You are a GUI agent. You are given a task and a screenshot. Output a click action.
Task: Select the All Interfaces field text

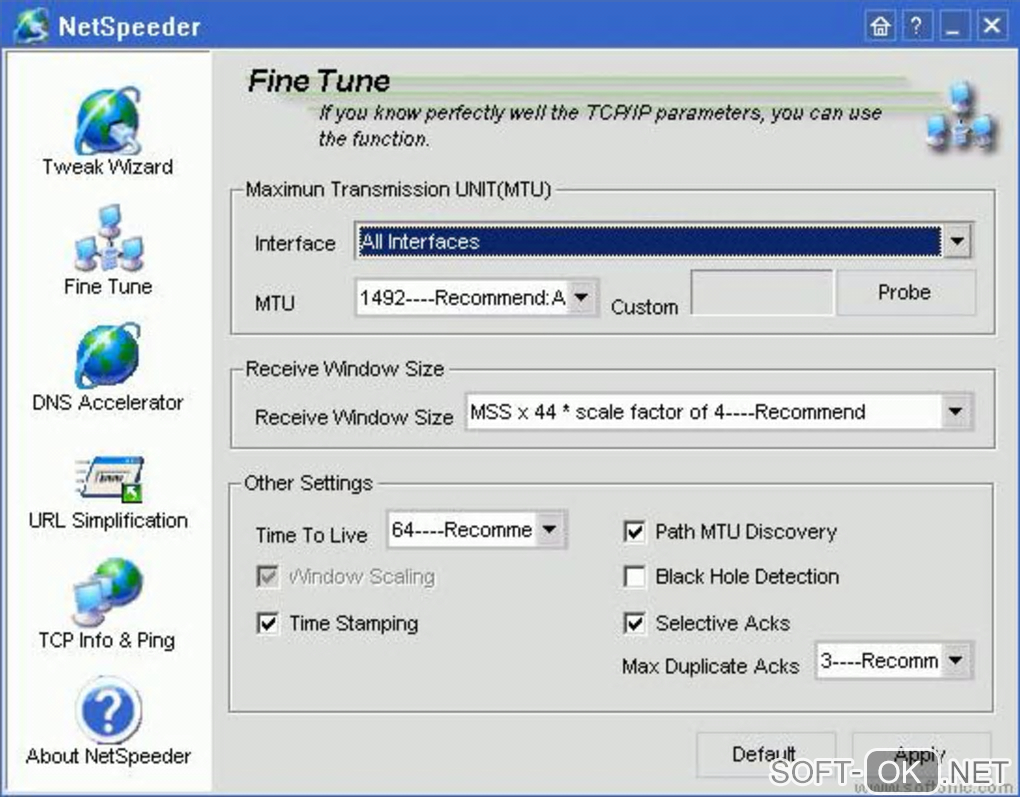[x=420, y=242]
